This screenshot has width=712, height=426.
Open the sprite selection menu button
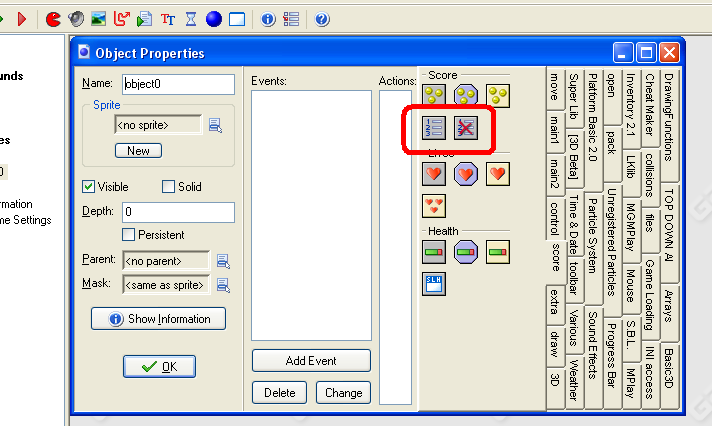click(x=215, y=126)
